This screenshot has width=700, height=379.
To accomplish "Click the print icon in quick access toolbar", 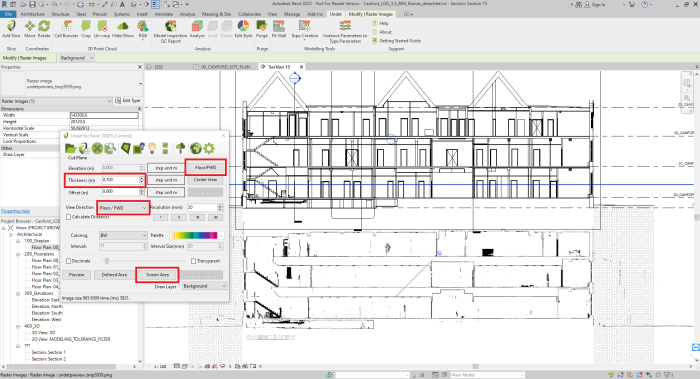I will (80, 4).
